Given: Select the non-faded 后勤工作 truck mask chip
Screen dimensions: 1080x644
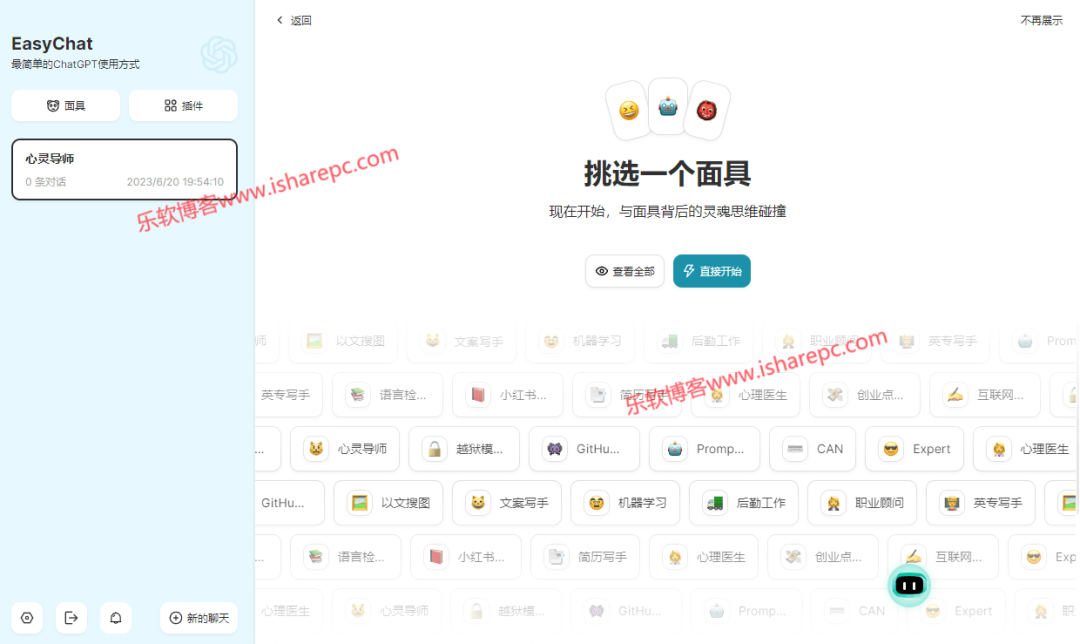Looking at the screenshot, I should coord(744,503).
